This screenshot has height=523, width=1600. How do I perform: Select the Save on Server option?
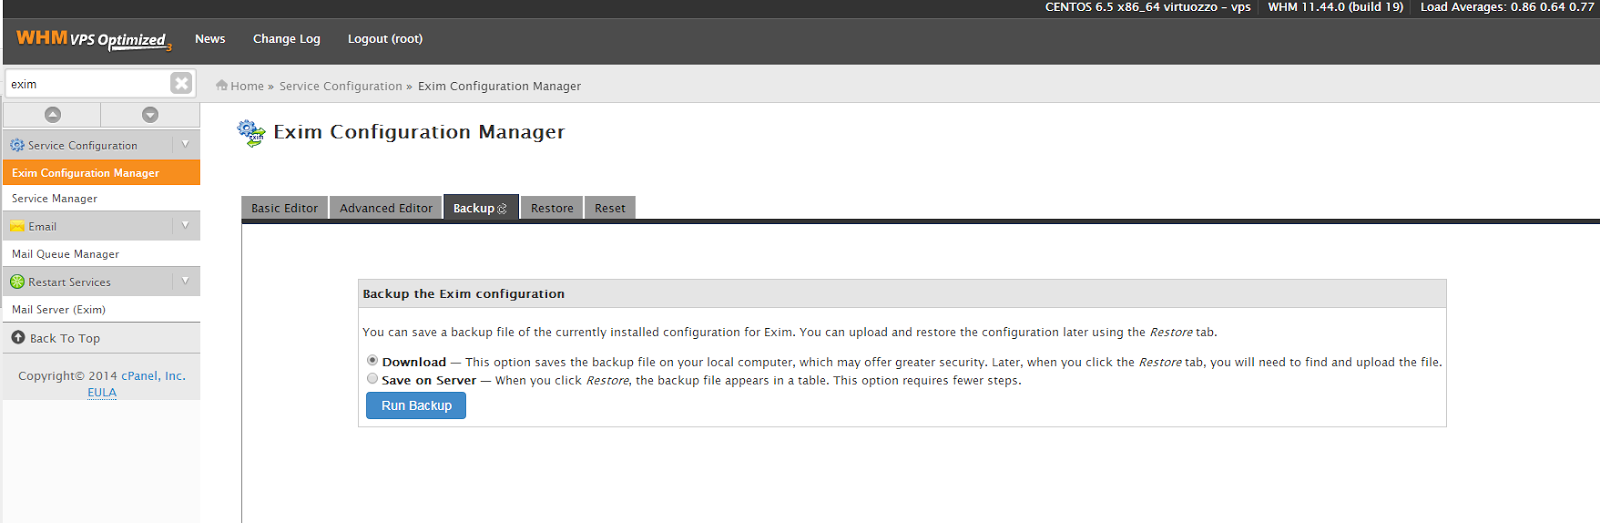coord(372,378)
